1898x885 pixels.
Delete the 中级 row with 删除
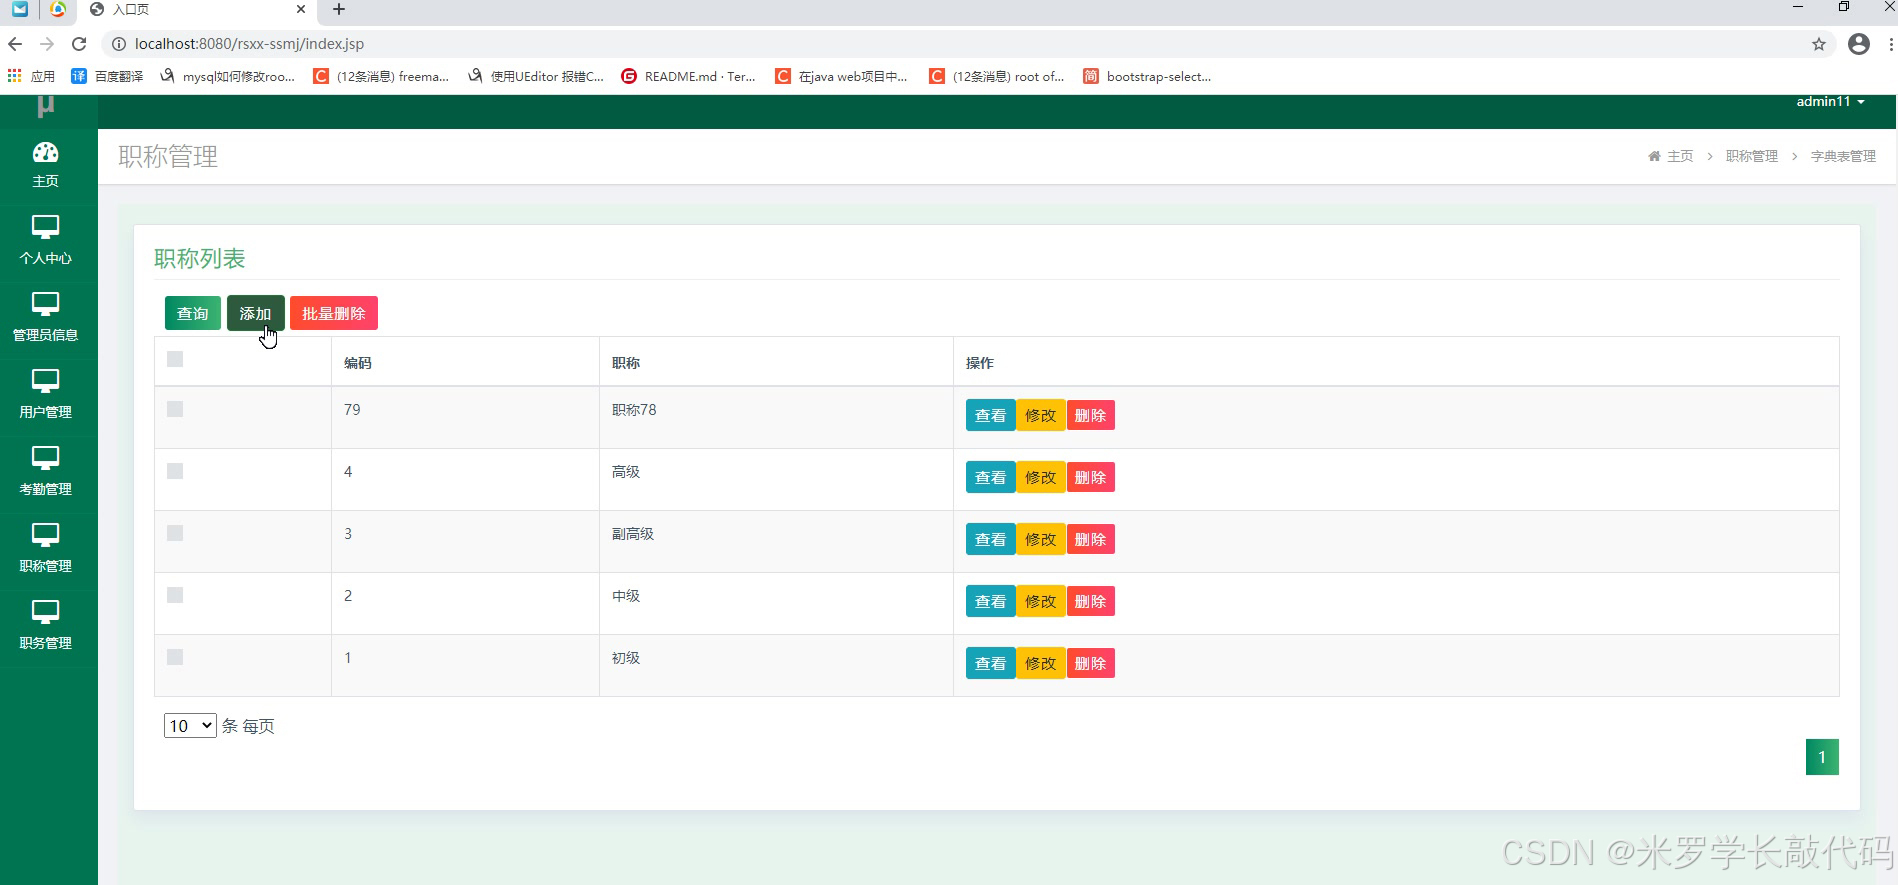(1090, 601)
